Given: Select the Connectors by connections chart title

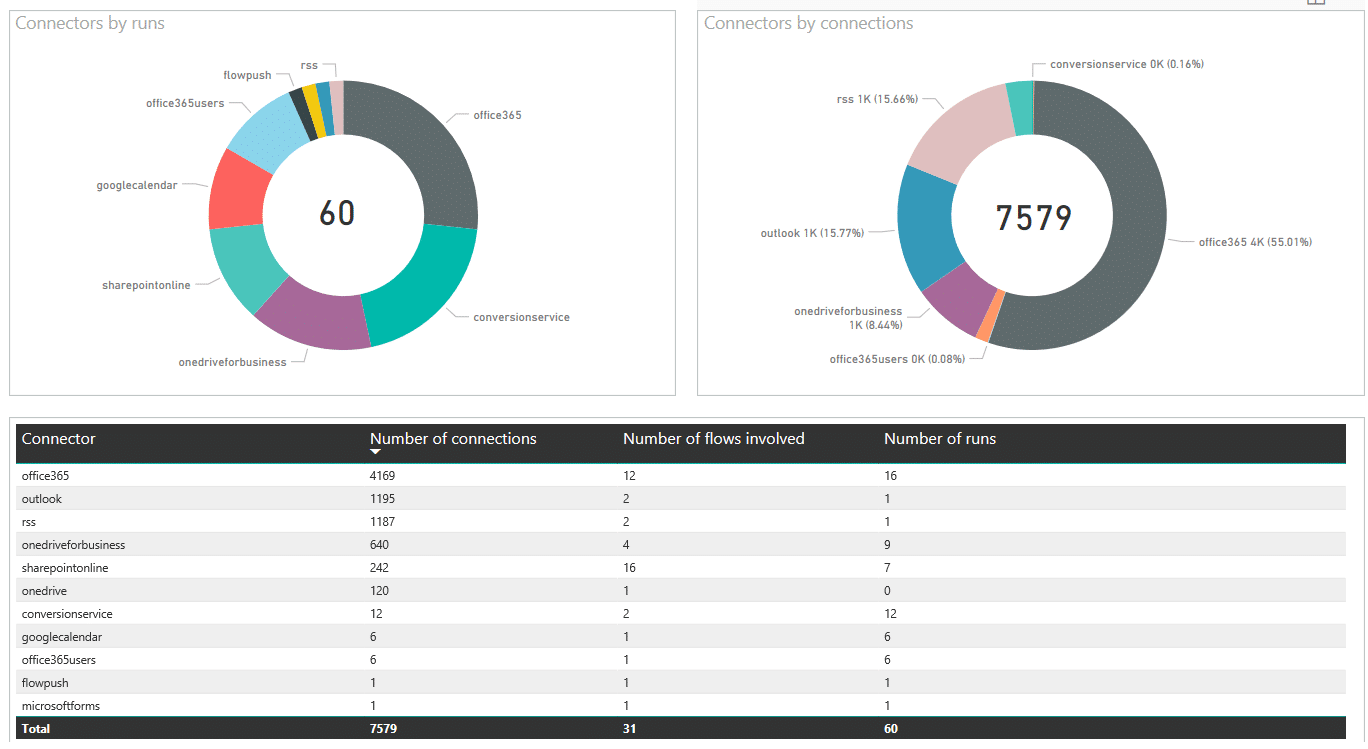Looking at the screenshot, I should [808, 23].
